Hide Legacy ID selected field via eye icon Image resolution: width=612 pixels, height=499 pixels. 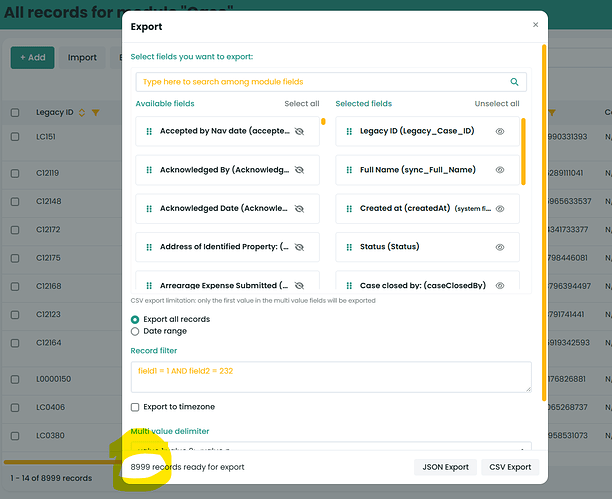[500, 131]
